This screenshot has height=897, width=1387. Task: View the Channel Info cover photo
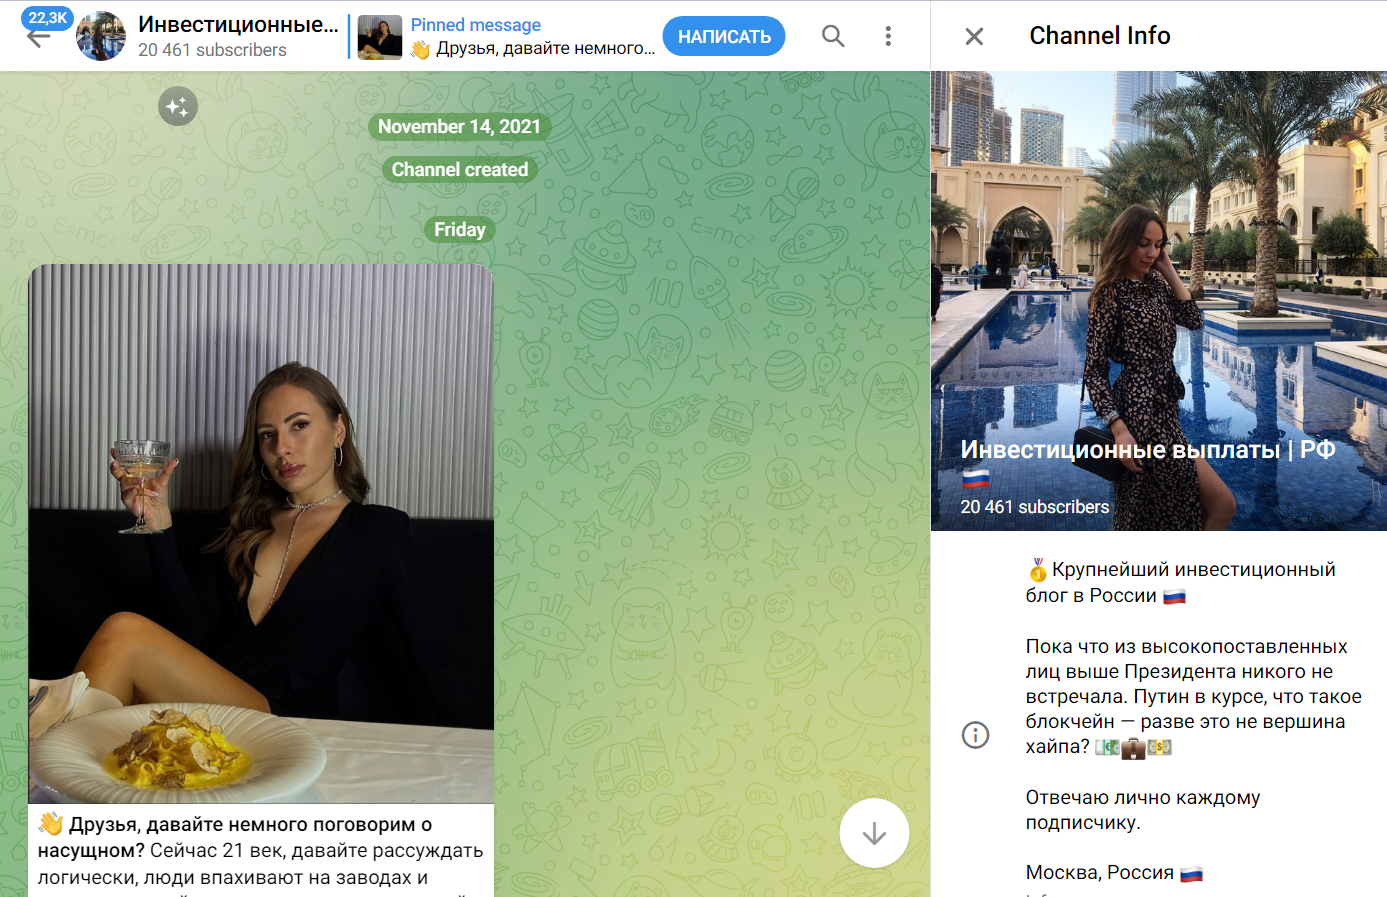pos(1159,300)
